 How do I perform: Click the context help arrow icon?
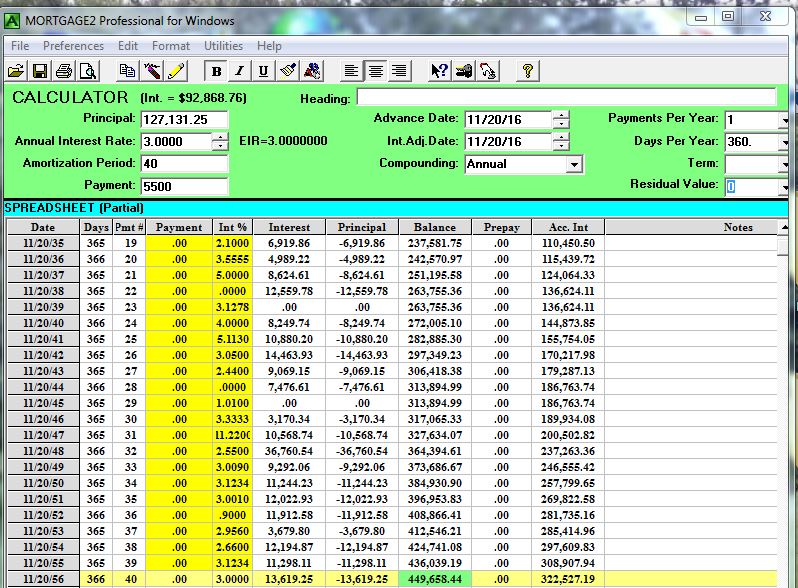point(439,71)
